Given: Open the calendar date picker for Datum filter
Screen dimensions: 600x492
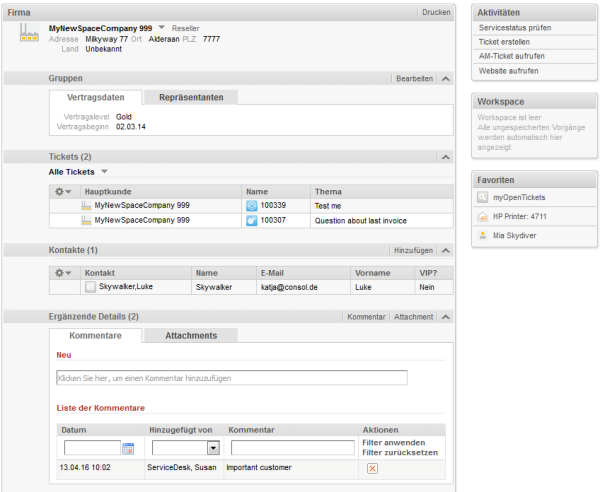Looking at the screenshot, I should point(128,448).
